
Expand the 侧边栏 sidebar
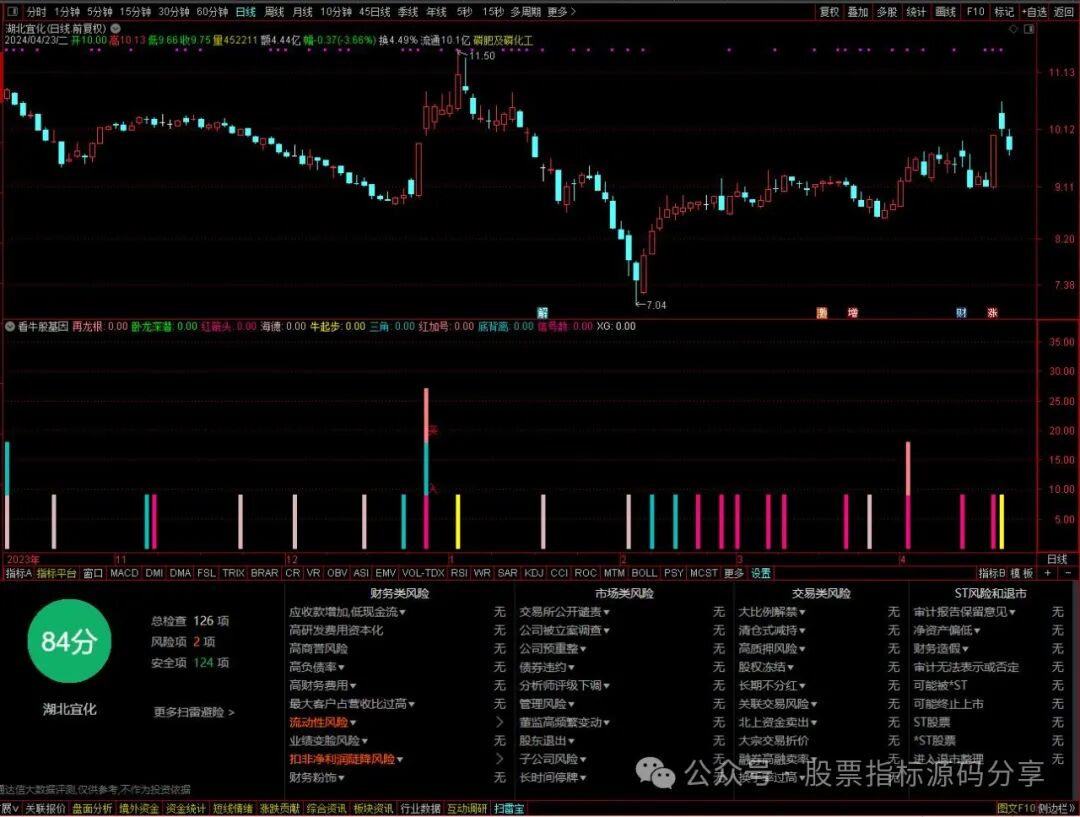point(1055,809)
